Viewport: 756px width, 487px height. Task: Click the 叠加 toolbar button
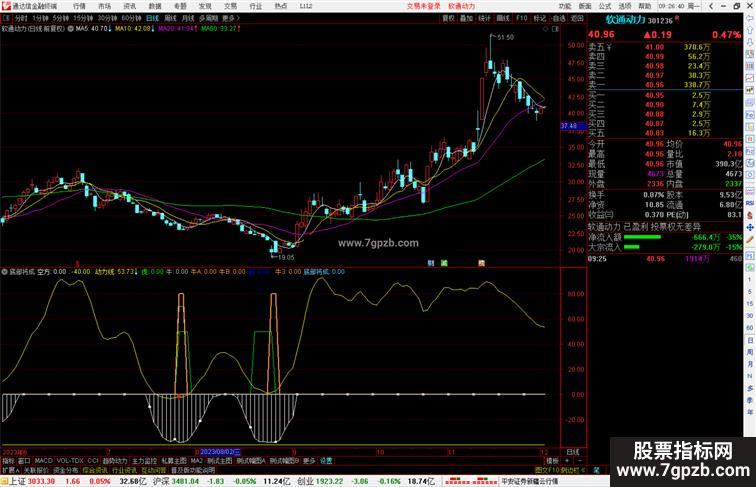click(466, 18)
